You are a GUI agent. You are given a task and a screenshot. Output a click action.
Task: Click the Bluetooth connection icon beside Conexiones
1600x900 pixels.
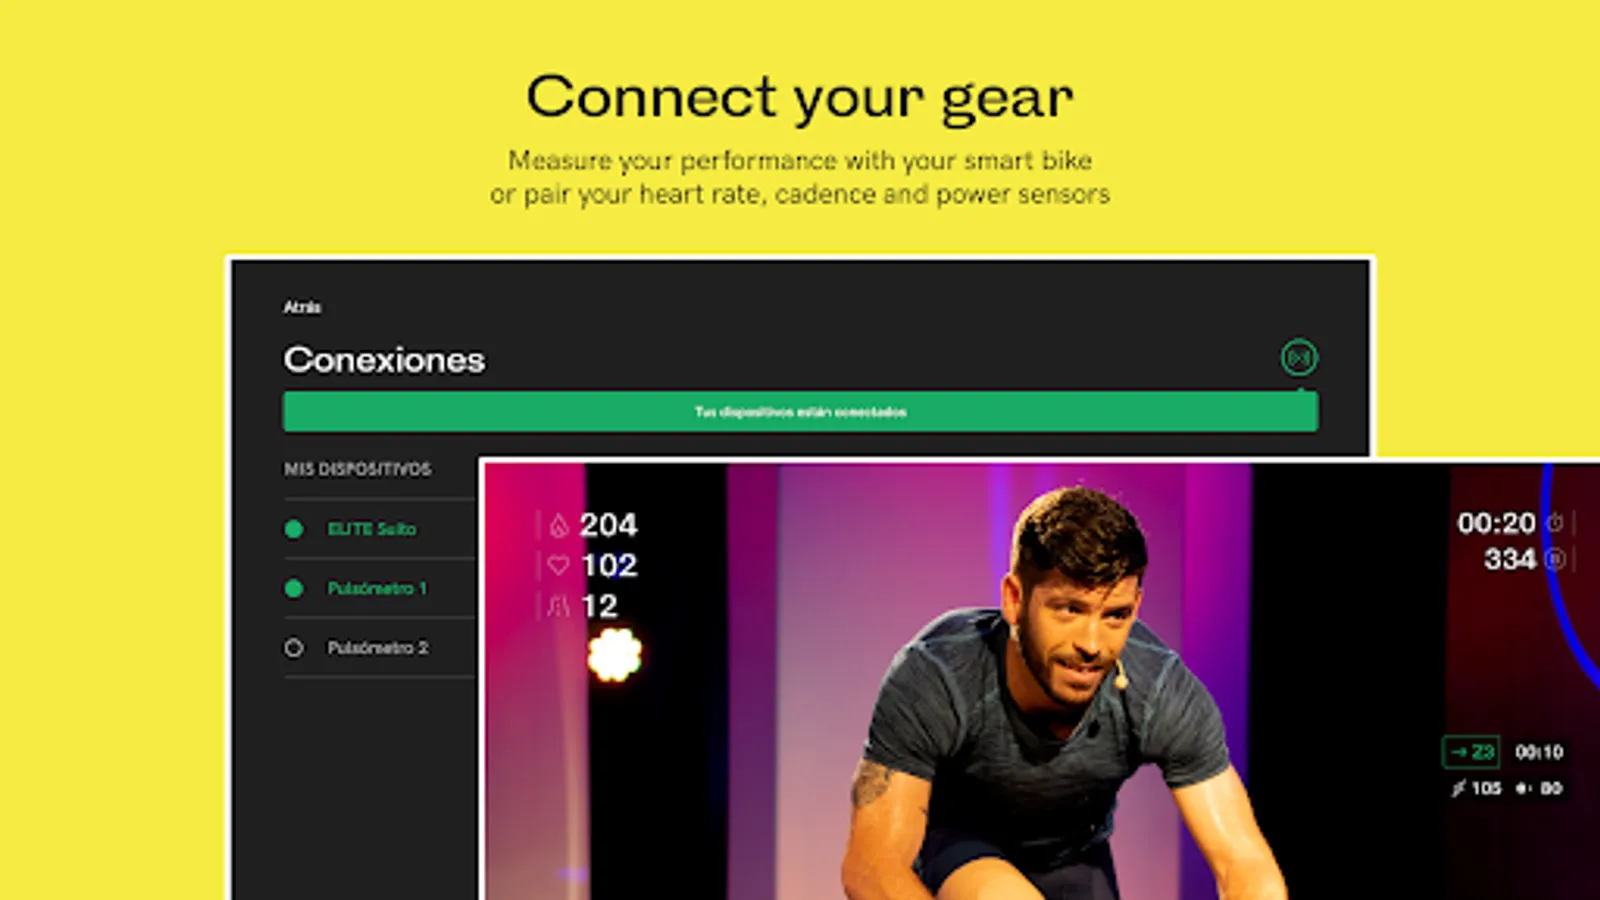coord(1299,358)
